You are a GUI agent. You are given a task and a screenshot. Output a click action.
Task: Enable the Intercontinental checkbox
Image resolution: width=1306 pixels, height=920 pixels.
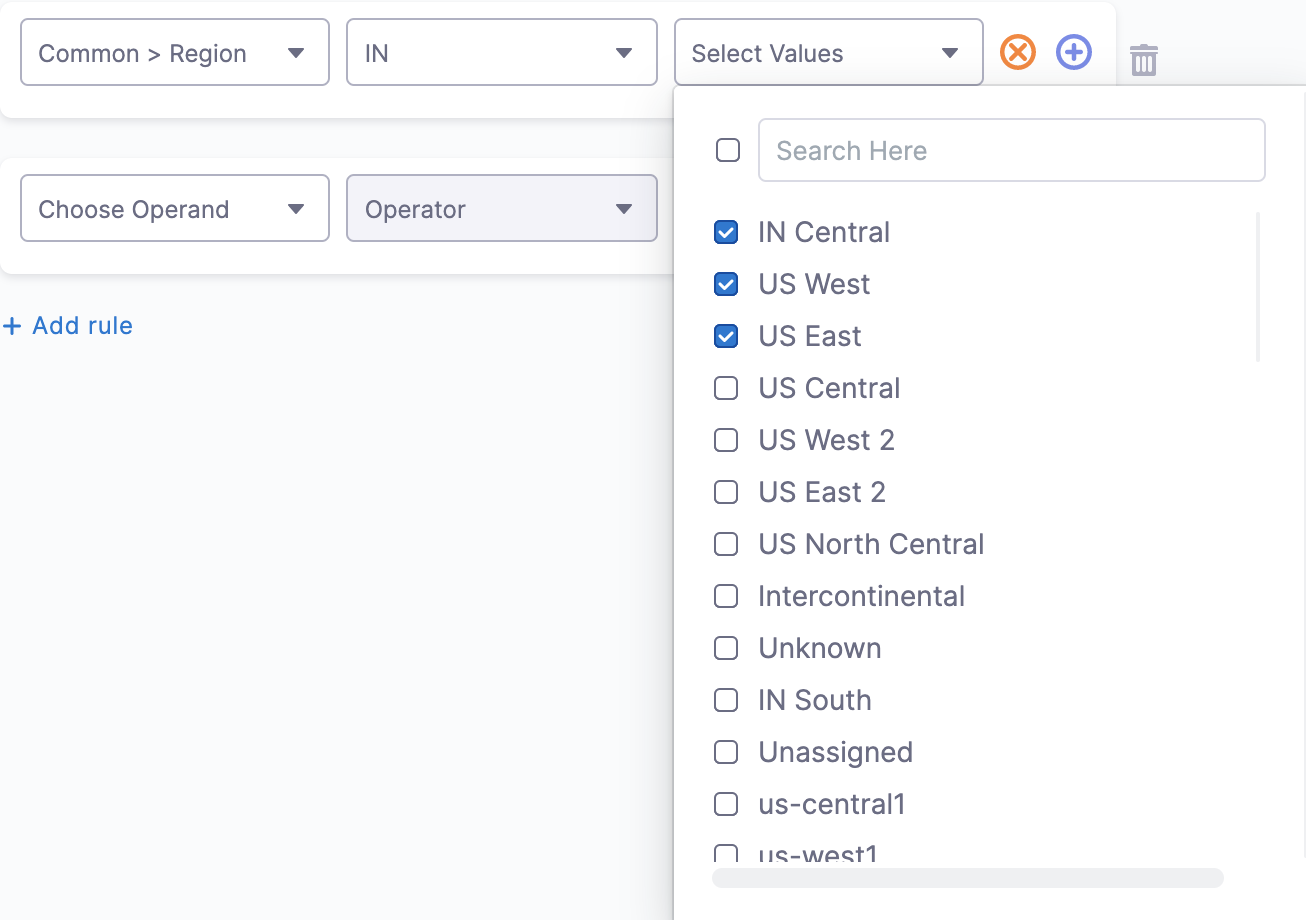coord(726,596)
